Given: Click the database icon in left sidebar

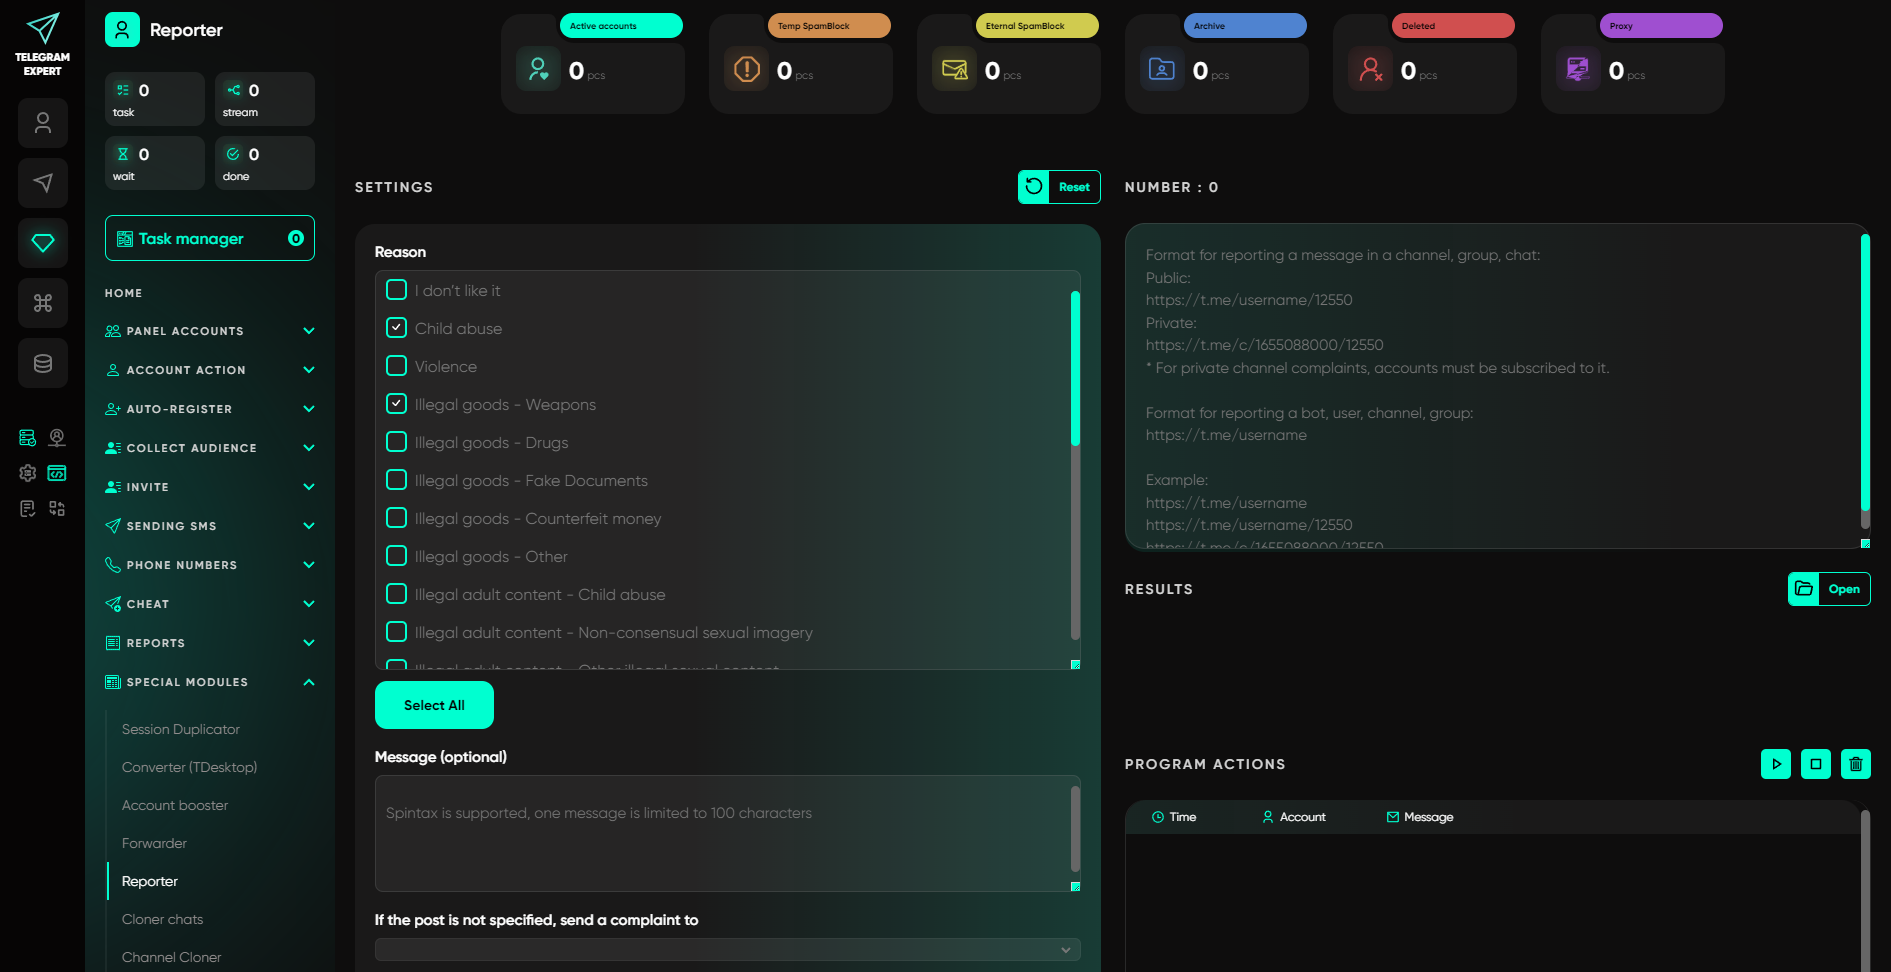Looking at the screenshot, I should pyautogui.click(x=42, y=363).
